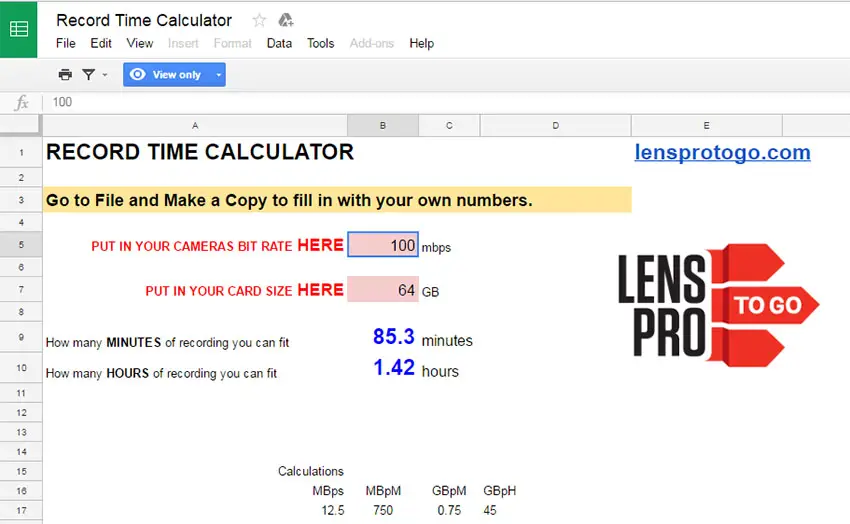Screen dimensions: 850x524
Task: Open the View menu
Action: point(140,43)
